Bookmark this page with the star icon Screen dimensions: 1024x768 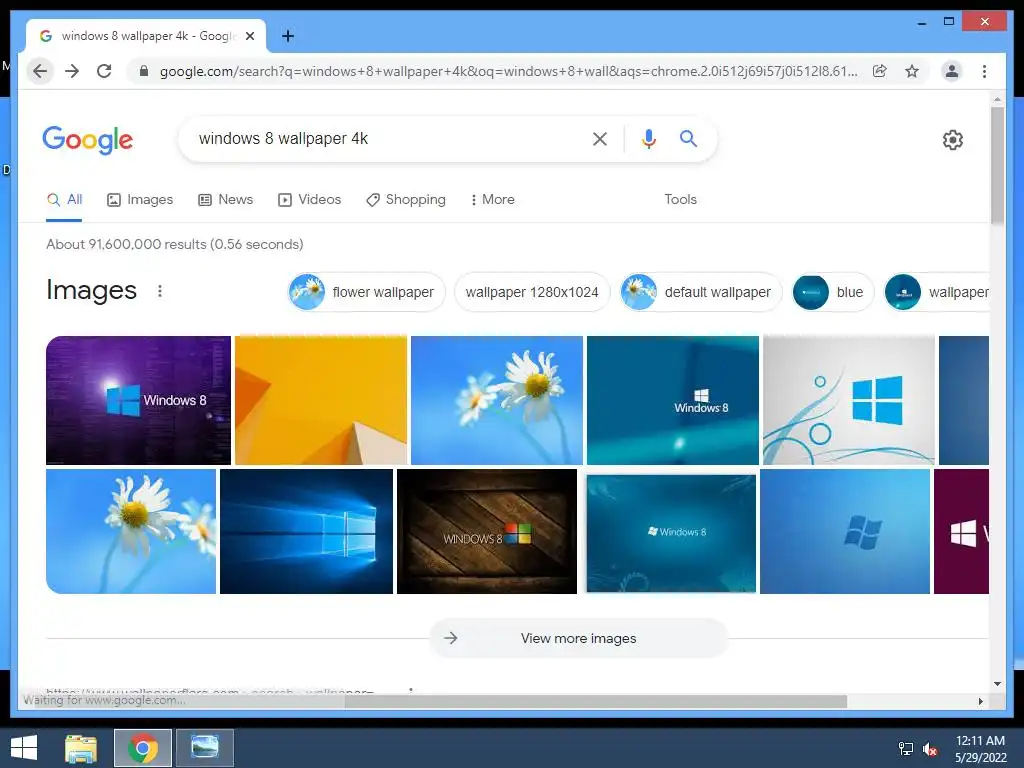tap(912, 71)
